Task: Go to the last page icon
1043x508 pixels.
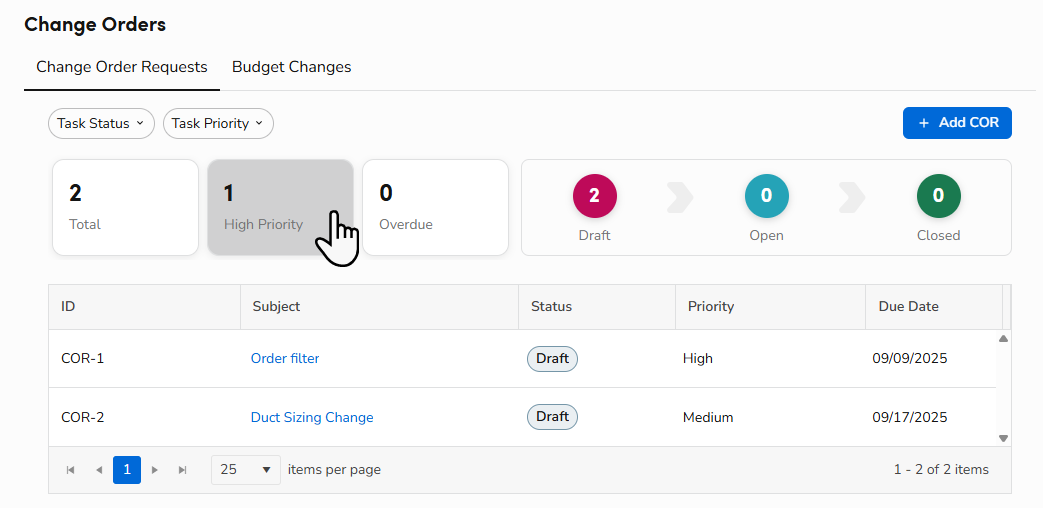Action: point(183,470)
